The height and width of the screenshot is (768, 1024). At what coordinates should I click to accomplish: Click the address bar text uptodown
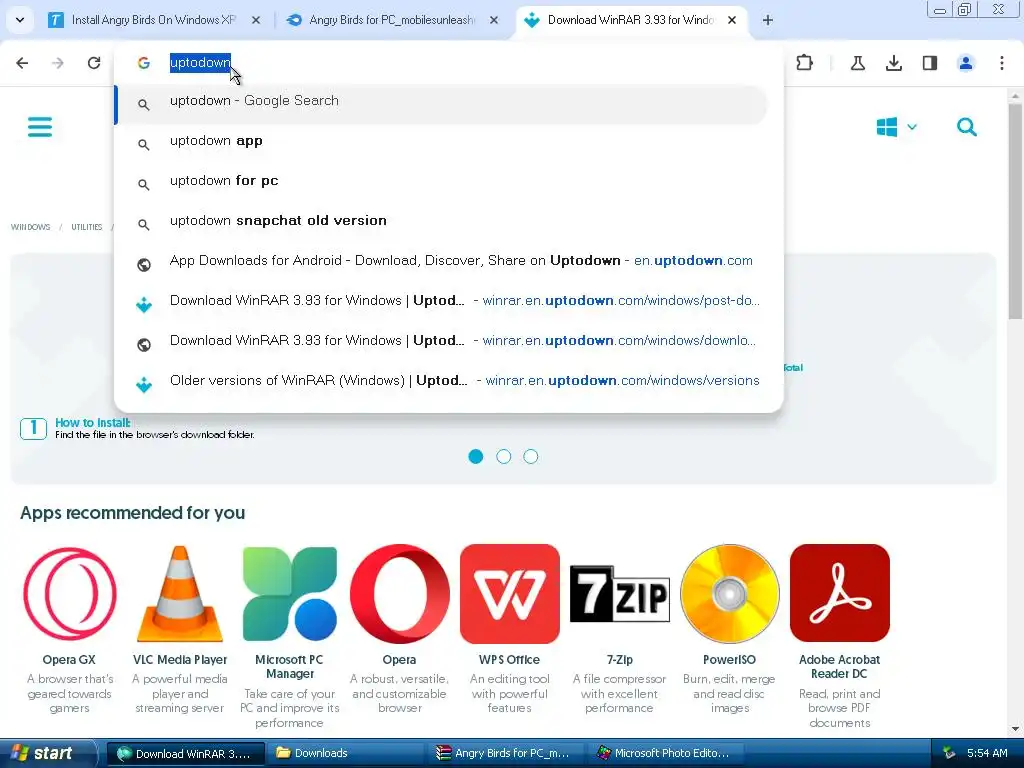tap(200, 63)
